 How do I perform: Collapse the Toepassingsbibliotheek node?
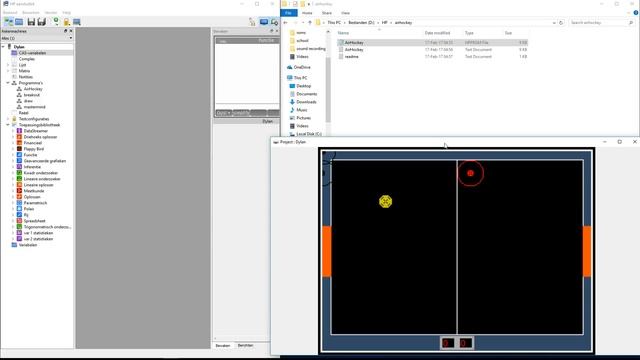point(8,125)
